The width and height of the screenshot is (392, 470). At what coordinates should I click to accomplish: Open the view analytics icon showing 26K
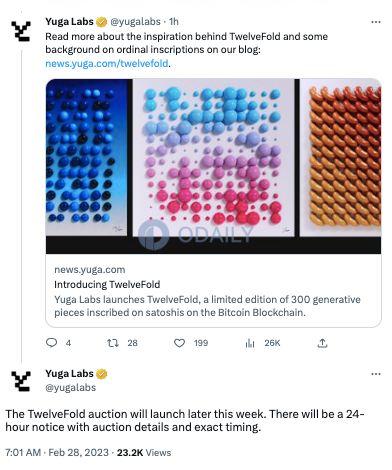[250, 343]
